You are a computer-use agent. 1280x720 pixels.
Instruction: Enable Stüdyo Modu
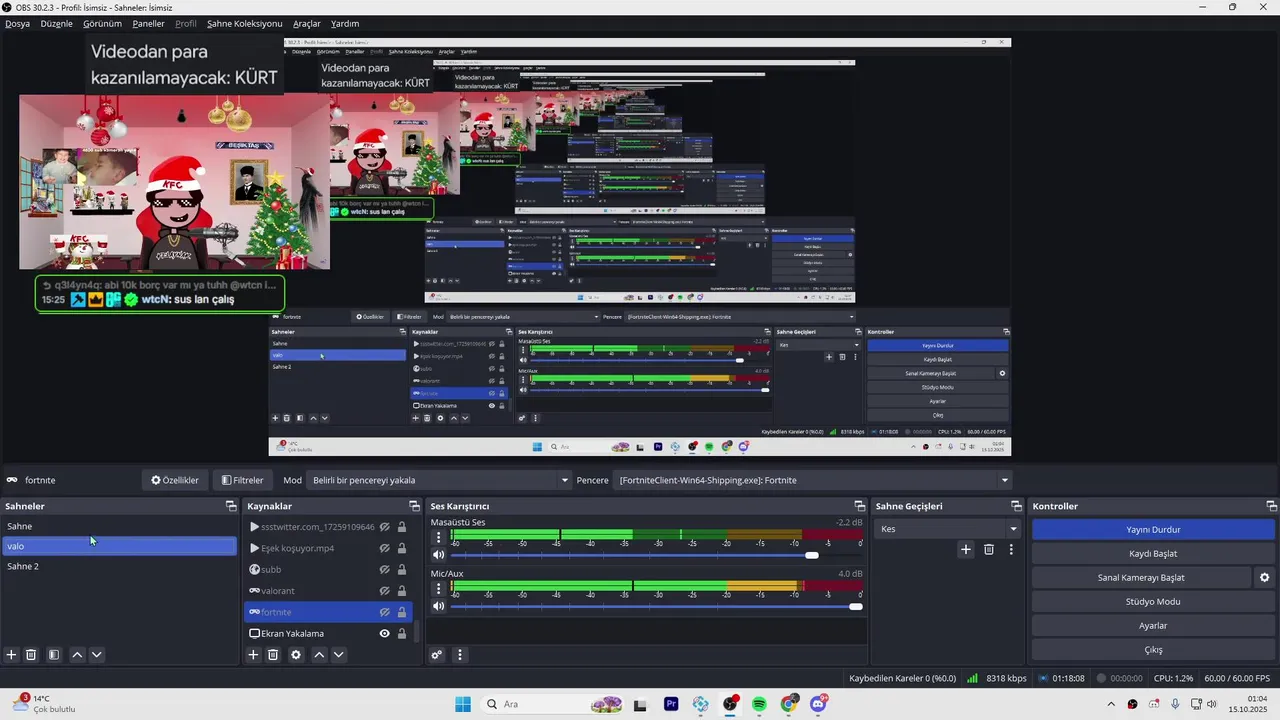pyautogui.click(x=1153, y=601)
